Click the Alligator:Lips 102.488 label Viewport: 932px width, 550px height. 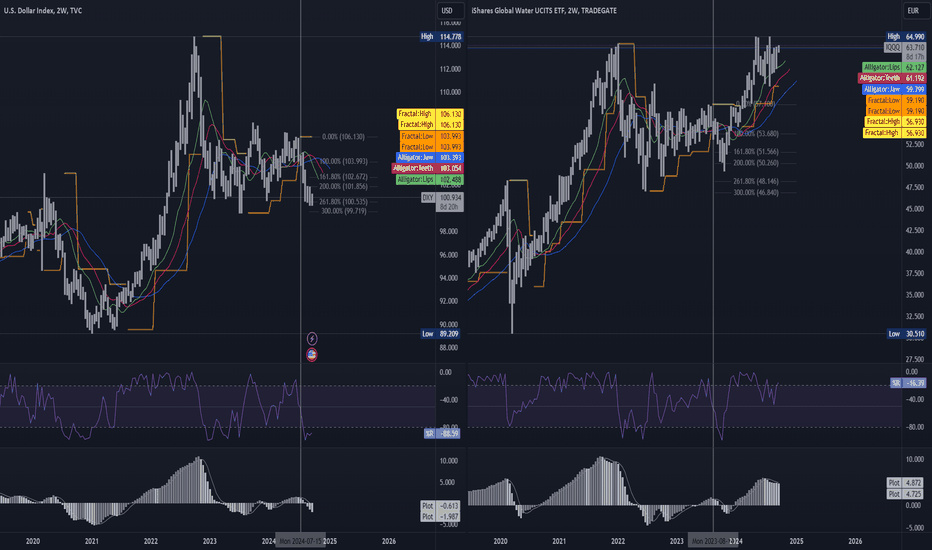429,180
